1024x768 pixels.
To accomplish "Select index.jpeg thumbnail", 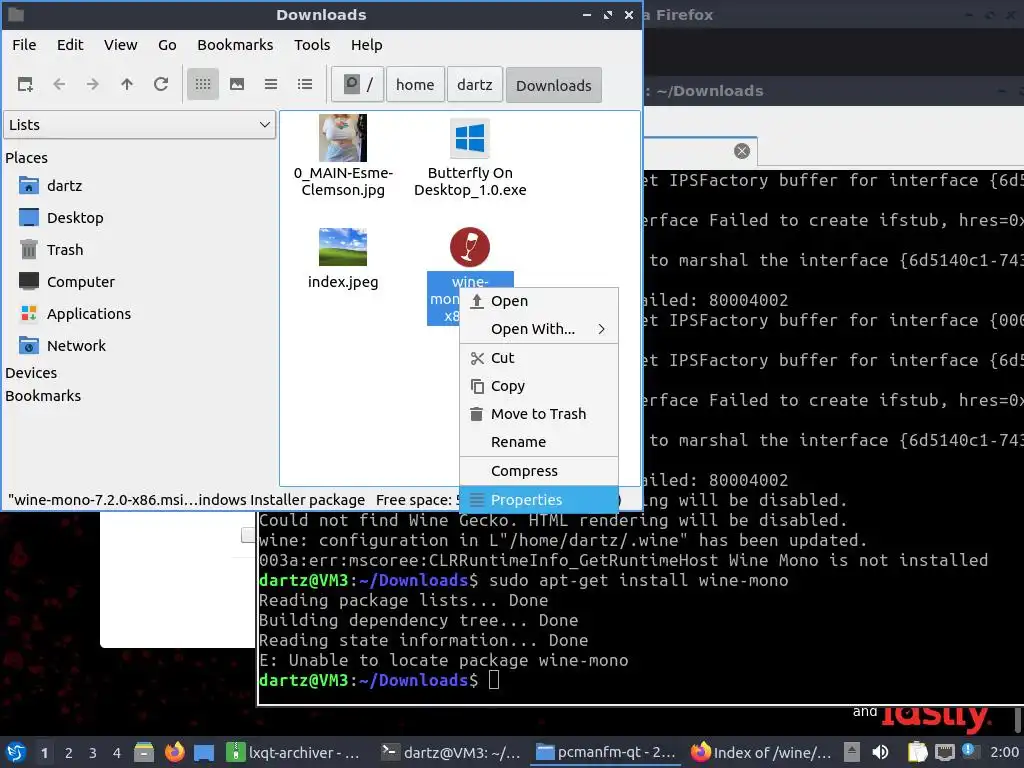I will pos(343,247).
